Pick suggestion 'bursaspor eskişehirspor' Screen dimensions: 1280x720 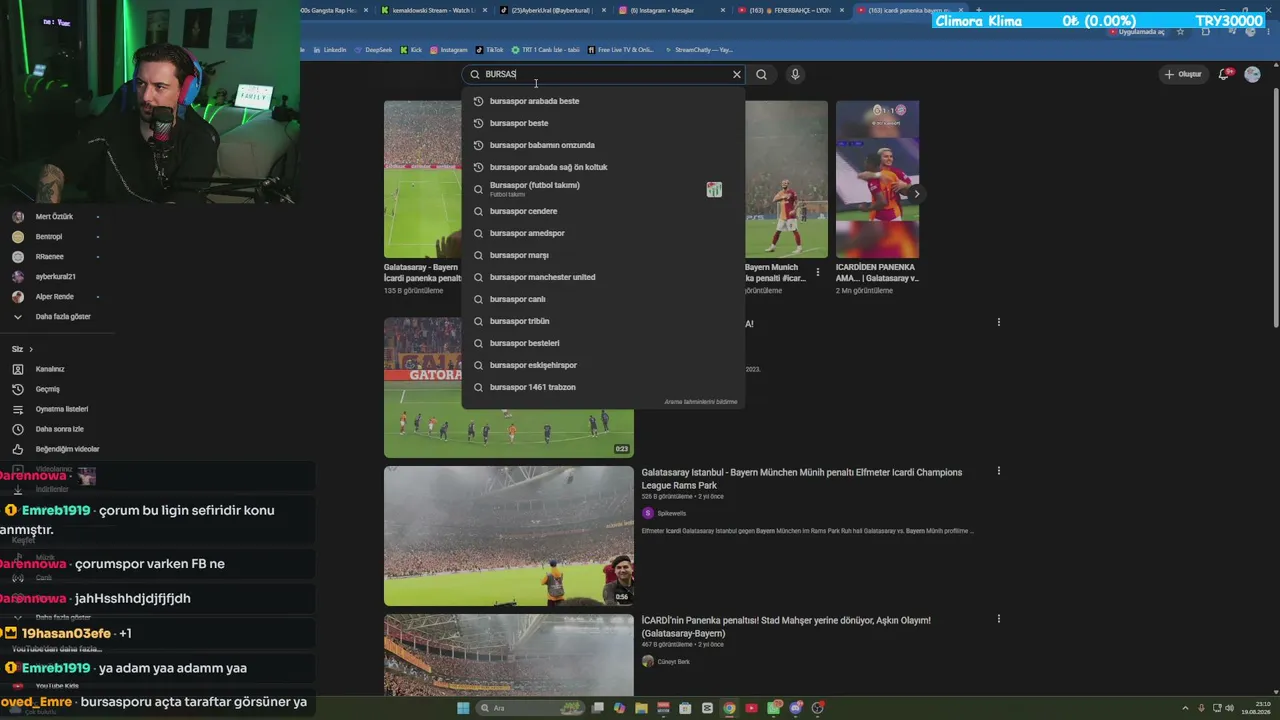(x=603, y=365)
